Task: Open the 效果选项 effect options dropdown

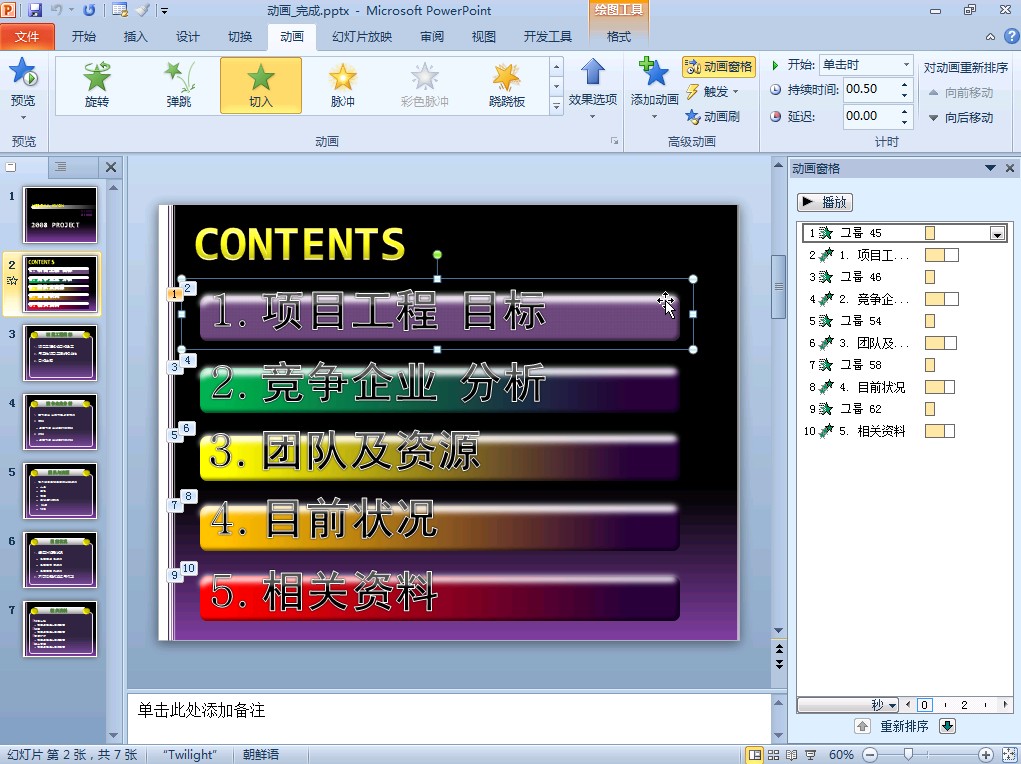Action: (x=593, y=90)
